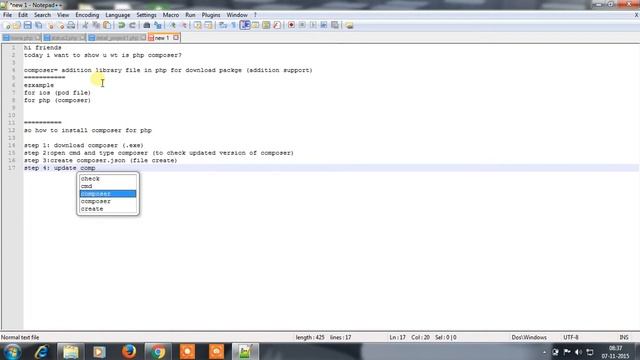The height and width of the screenshot is (360, 640).
Task: Click the Open file toolbar icon
Action: (x=17, y=25)
